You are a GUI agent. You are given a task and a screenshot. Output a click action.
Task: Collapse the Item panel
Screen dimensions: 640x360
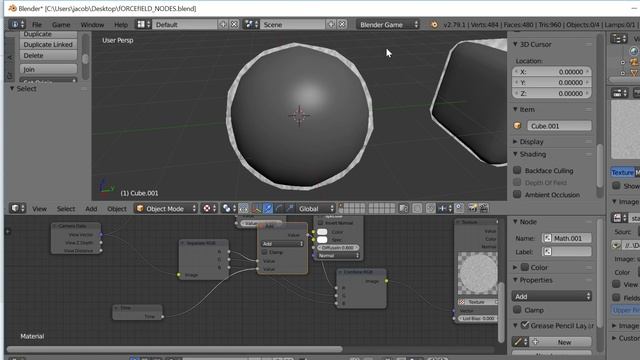516,109
